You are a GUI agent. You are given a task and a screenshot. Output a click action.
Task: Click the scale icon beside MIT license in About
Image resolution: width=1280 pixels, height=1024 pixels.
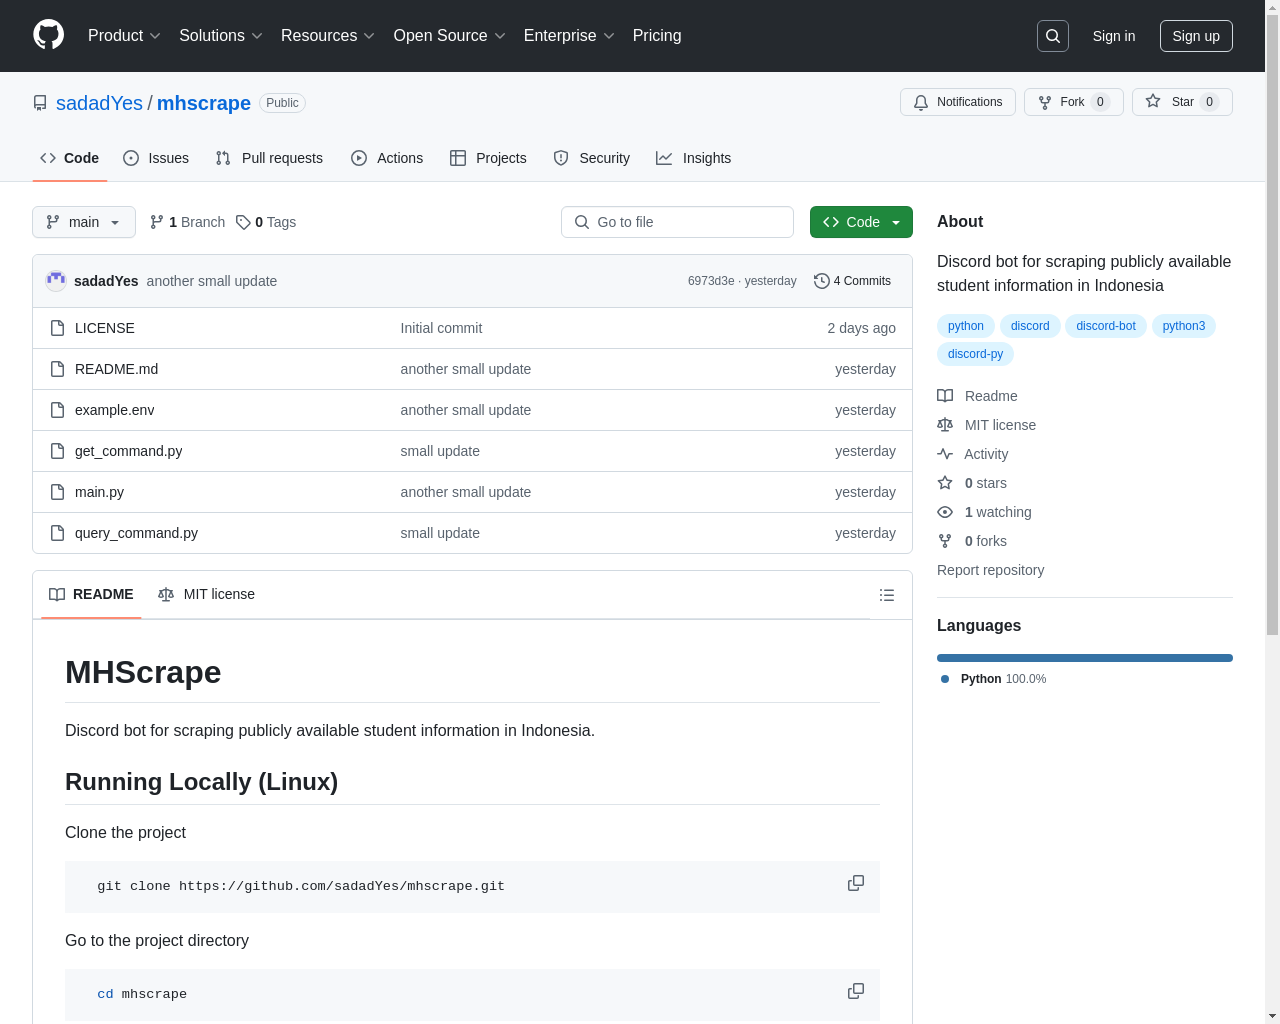[945, 425]
